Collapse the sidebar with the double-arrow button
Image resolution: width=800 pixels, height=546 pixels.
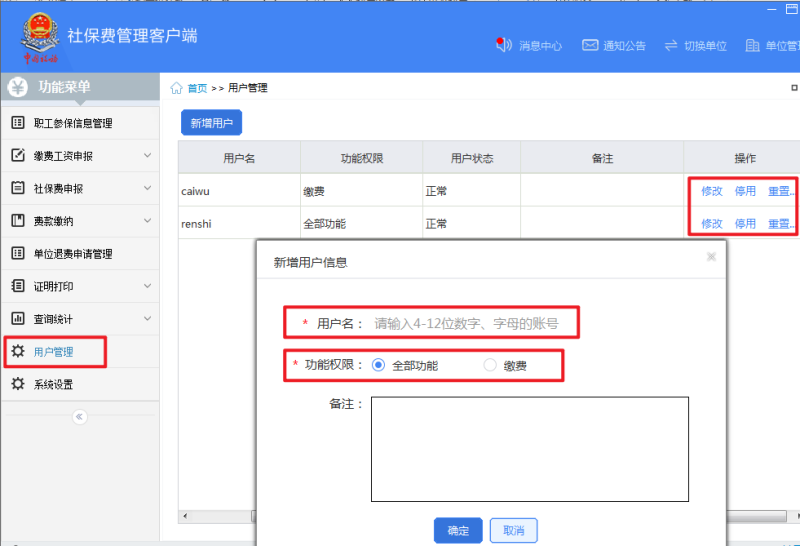coord(80,417)
